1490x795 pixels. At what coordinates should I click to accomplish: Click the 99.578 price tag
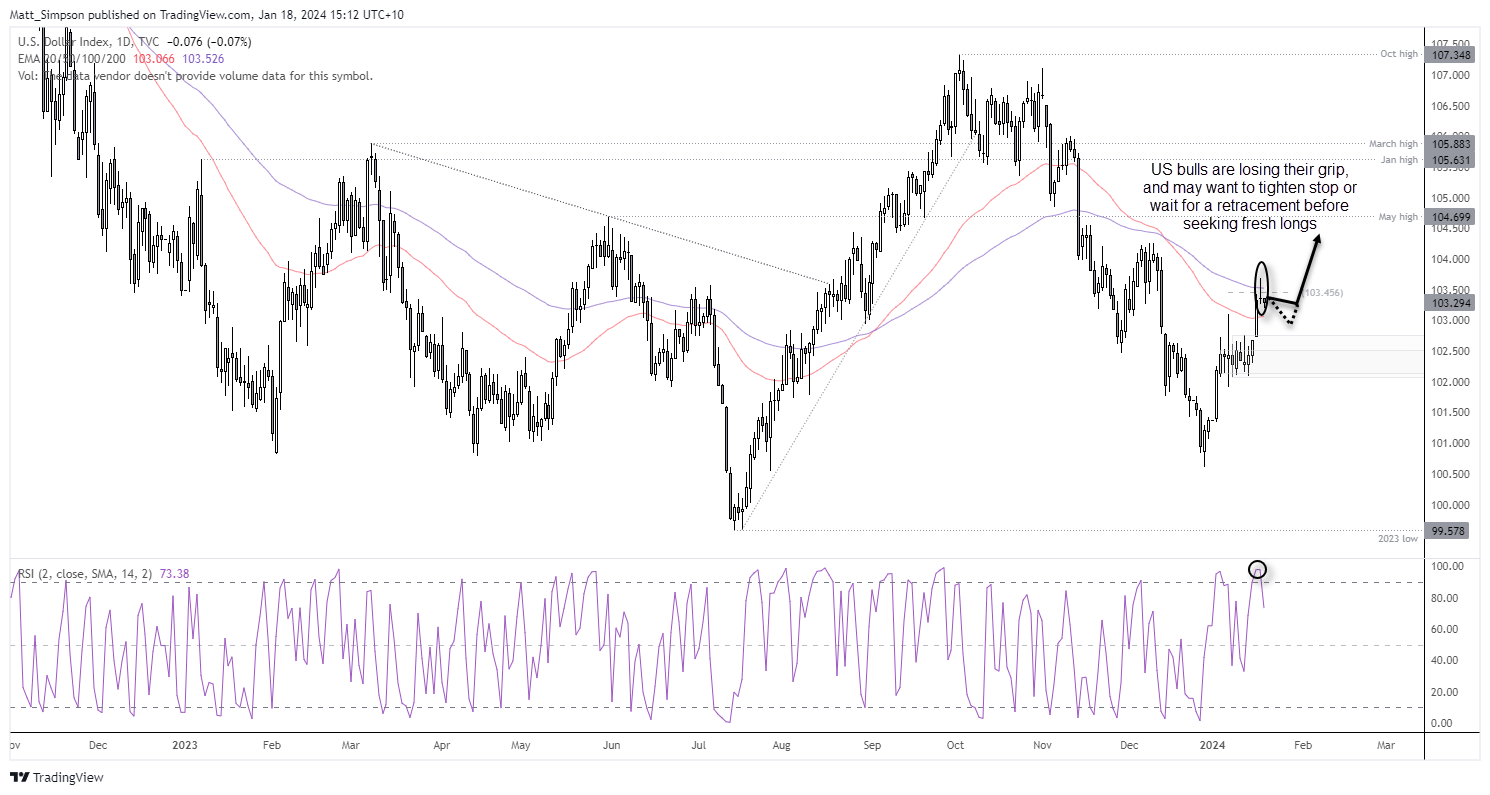click(x=1445, y=531)
